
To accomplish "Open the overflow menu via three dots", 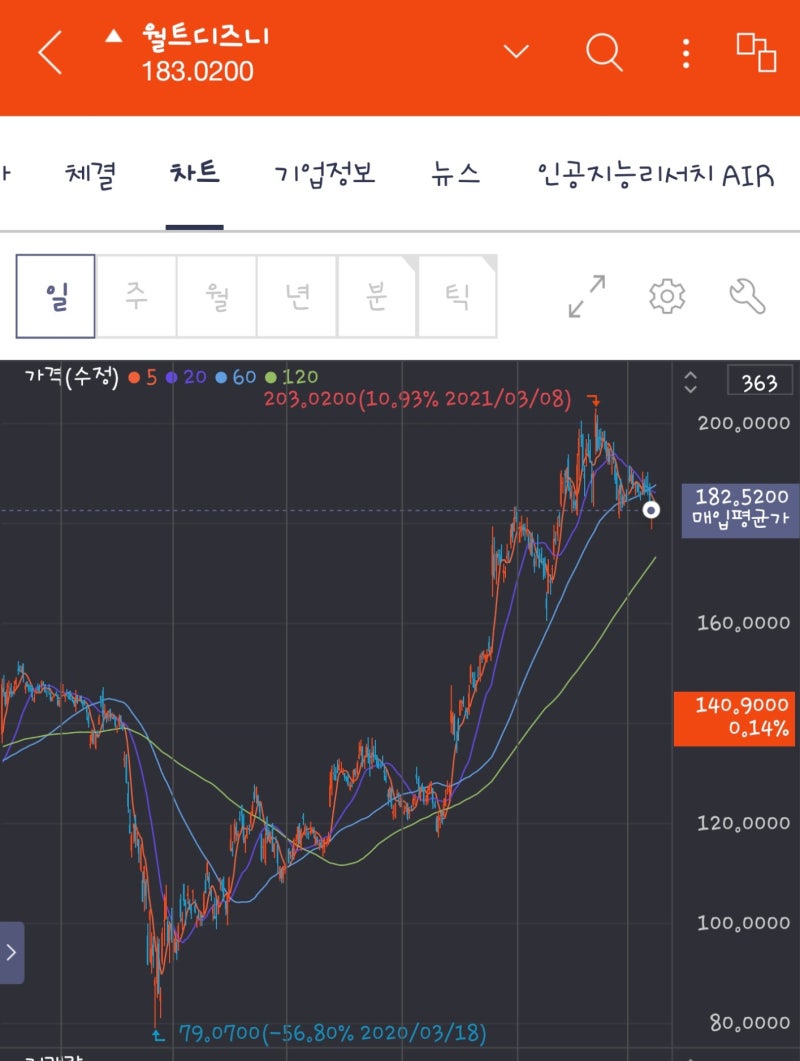I will click(x=686, y=53).
